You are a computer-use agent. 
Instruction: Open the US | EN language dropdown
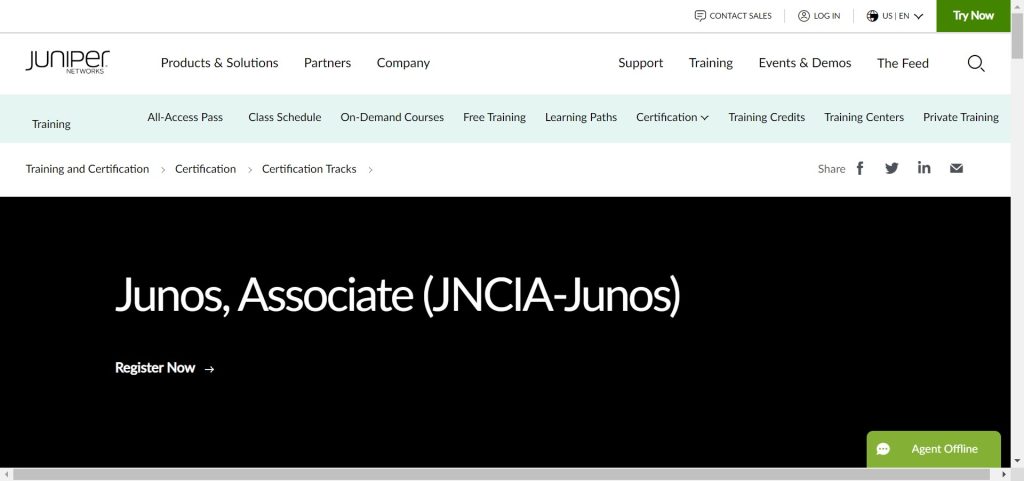coord(895,16)
